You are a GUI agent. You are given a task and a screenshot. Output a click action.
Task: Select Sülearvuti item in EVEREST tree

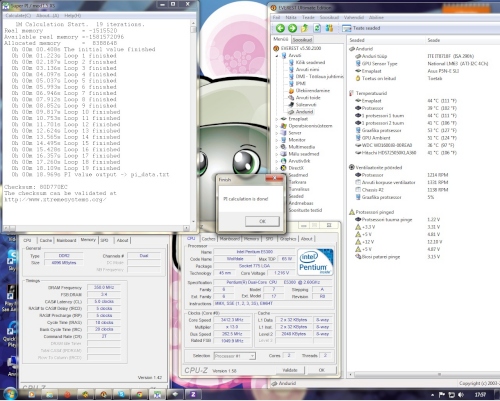click(301, 104)
